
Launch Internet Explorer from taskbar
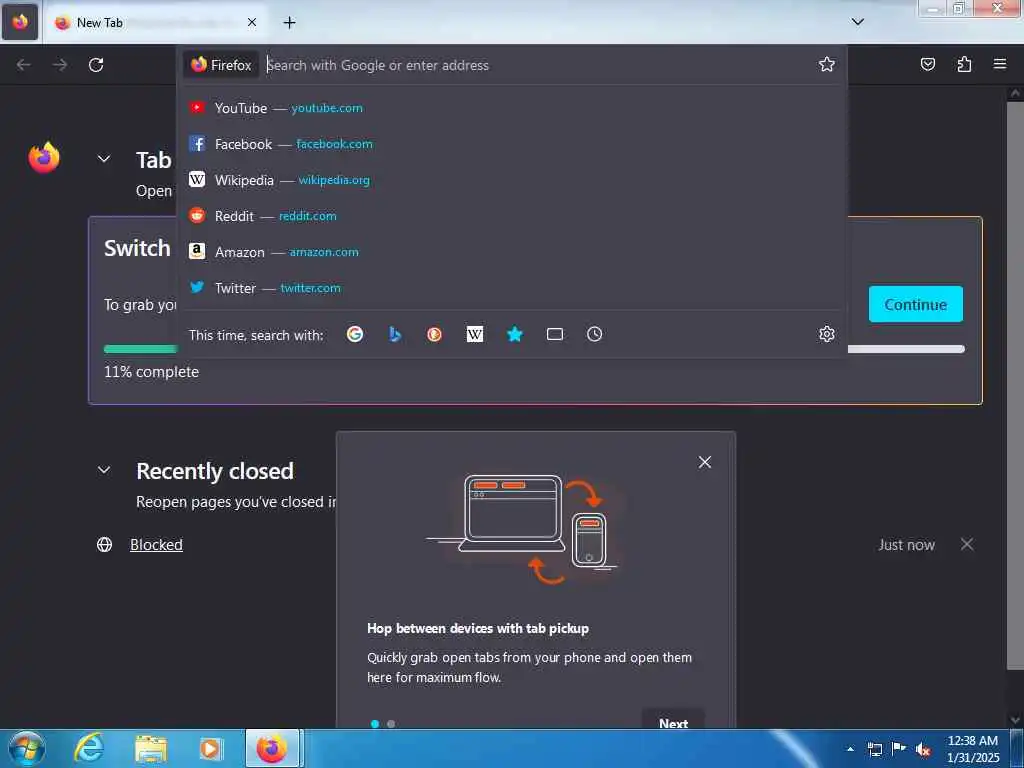(89, 748)
